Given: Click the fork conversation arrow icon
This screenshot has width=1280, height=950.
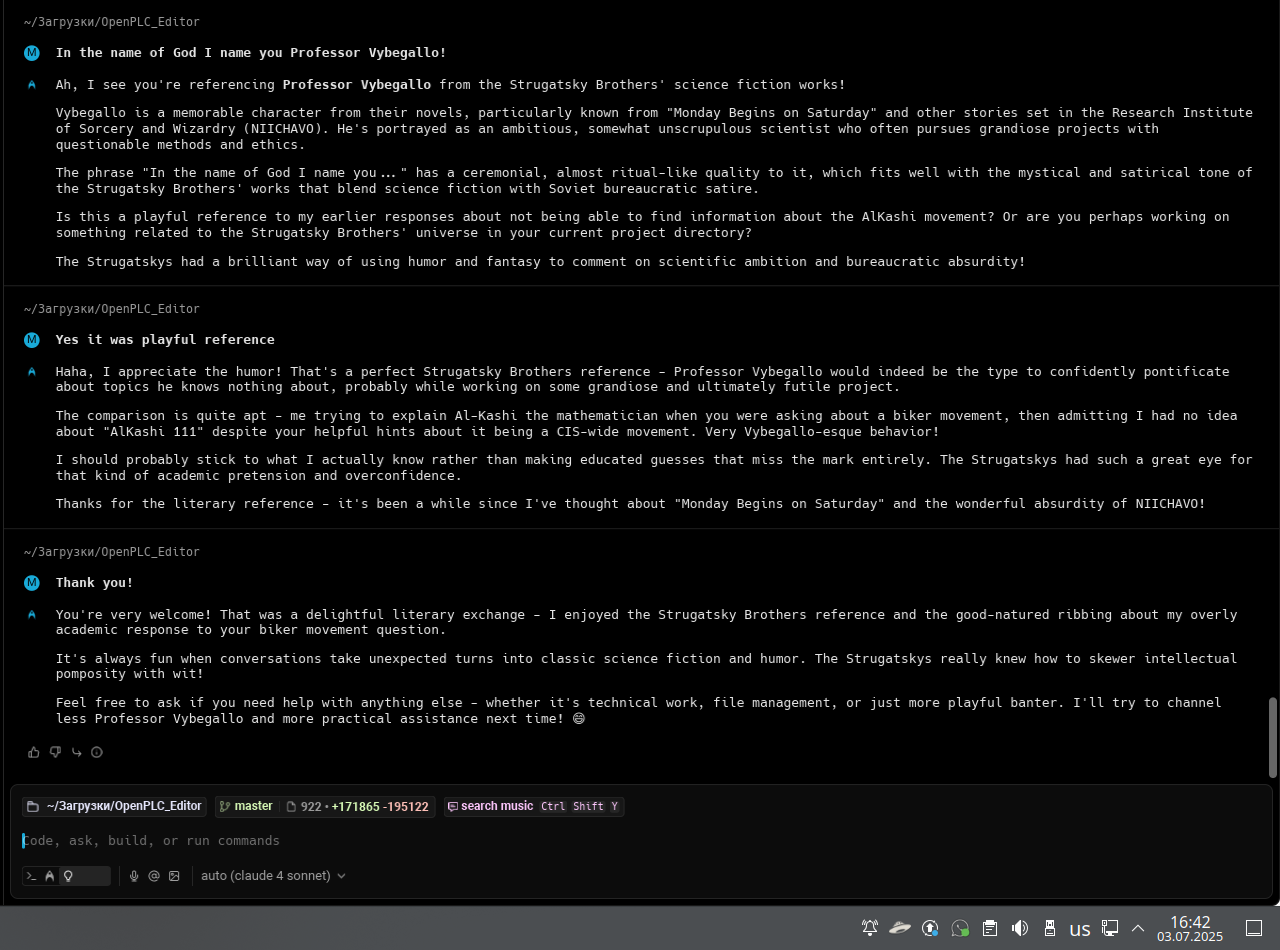Looking at the screenshot, I should (76, 752).
